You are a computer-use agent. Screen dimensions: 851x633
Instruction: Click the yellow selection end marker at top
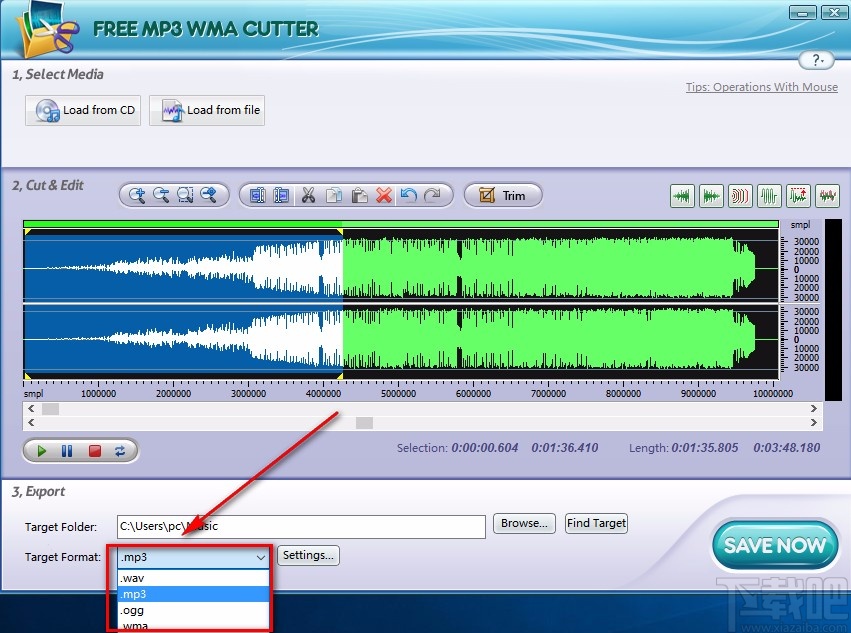pos(340,232)
